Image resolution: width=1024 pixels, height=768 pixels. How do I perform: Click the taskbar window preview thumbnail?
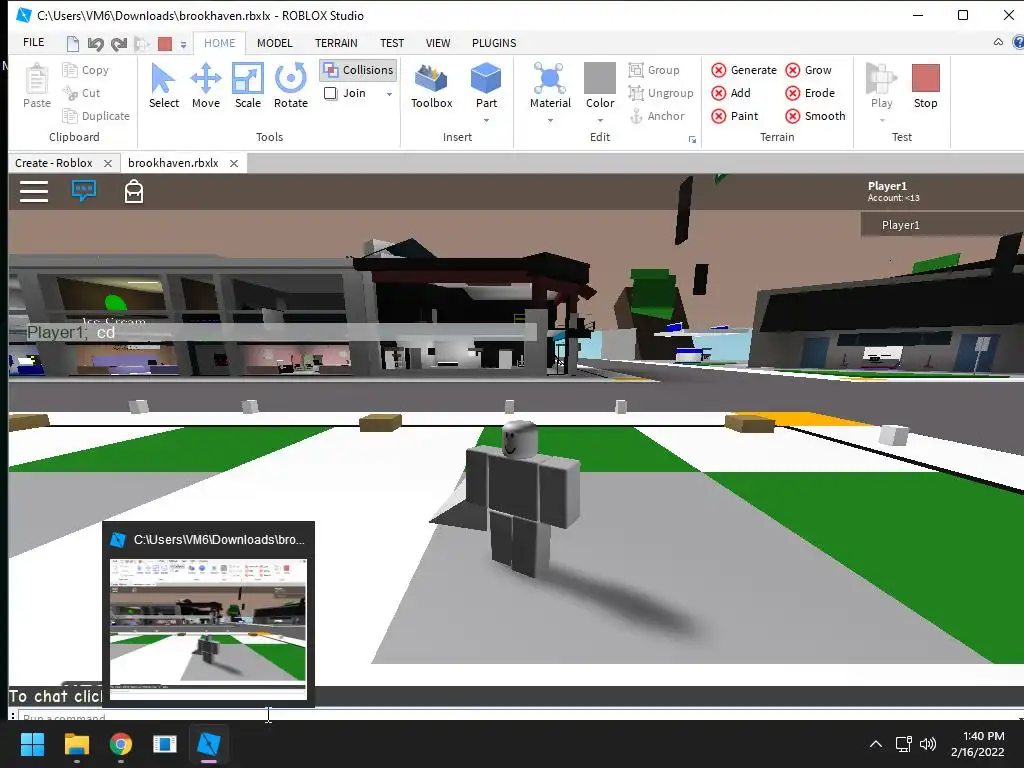click(208, 629)
